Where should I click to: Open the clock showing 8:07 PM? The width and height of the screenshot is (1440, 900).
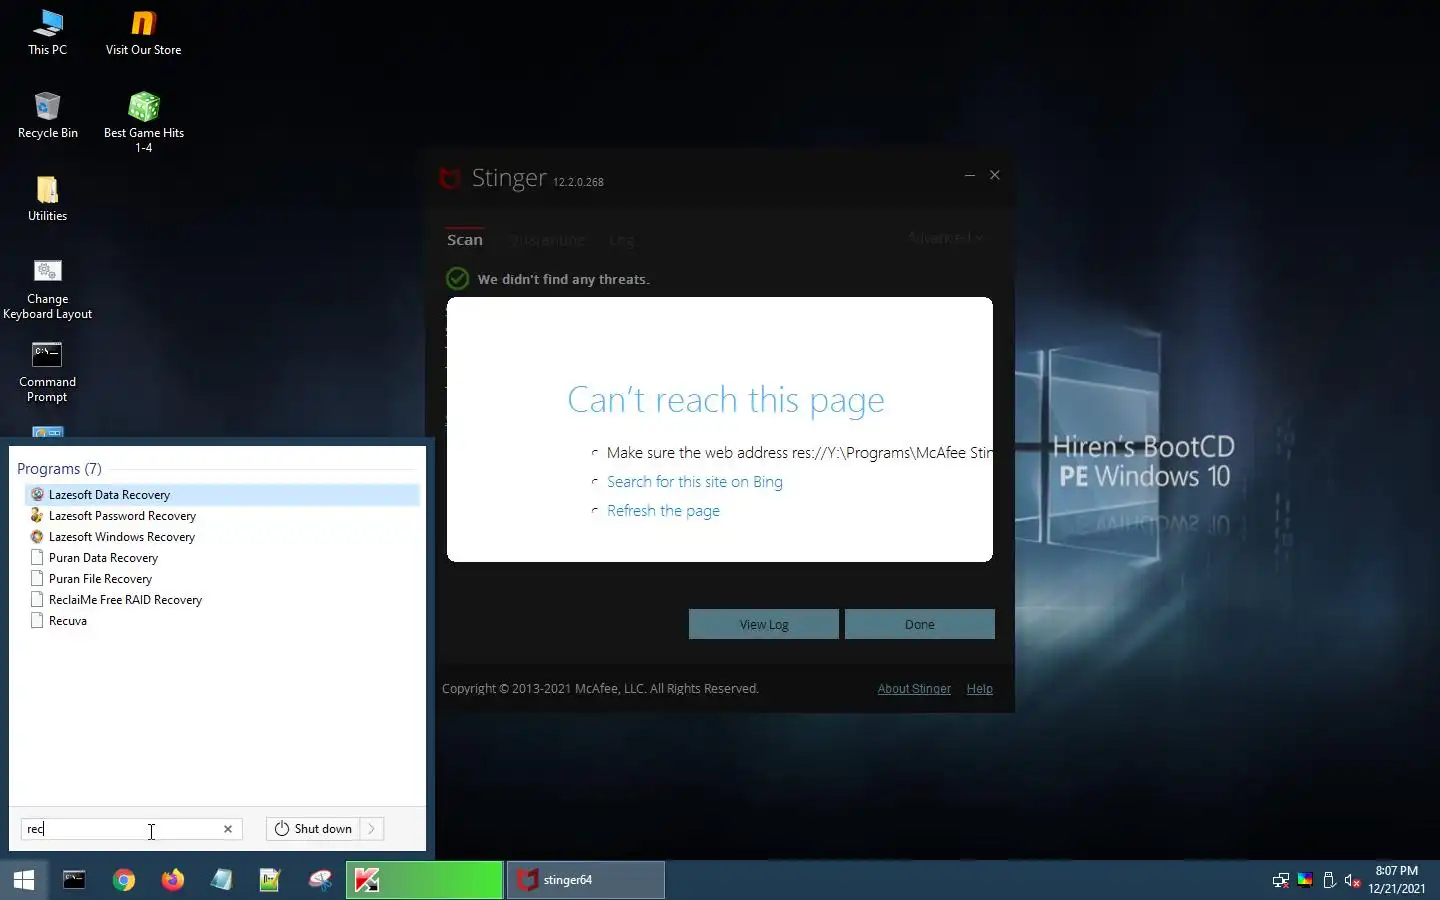pyautogui.click(x=1396, y=880)
